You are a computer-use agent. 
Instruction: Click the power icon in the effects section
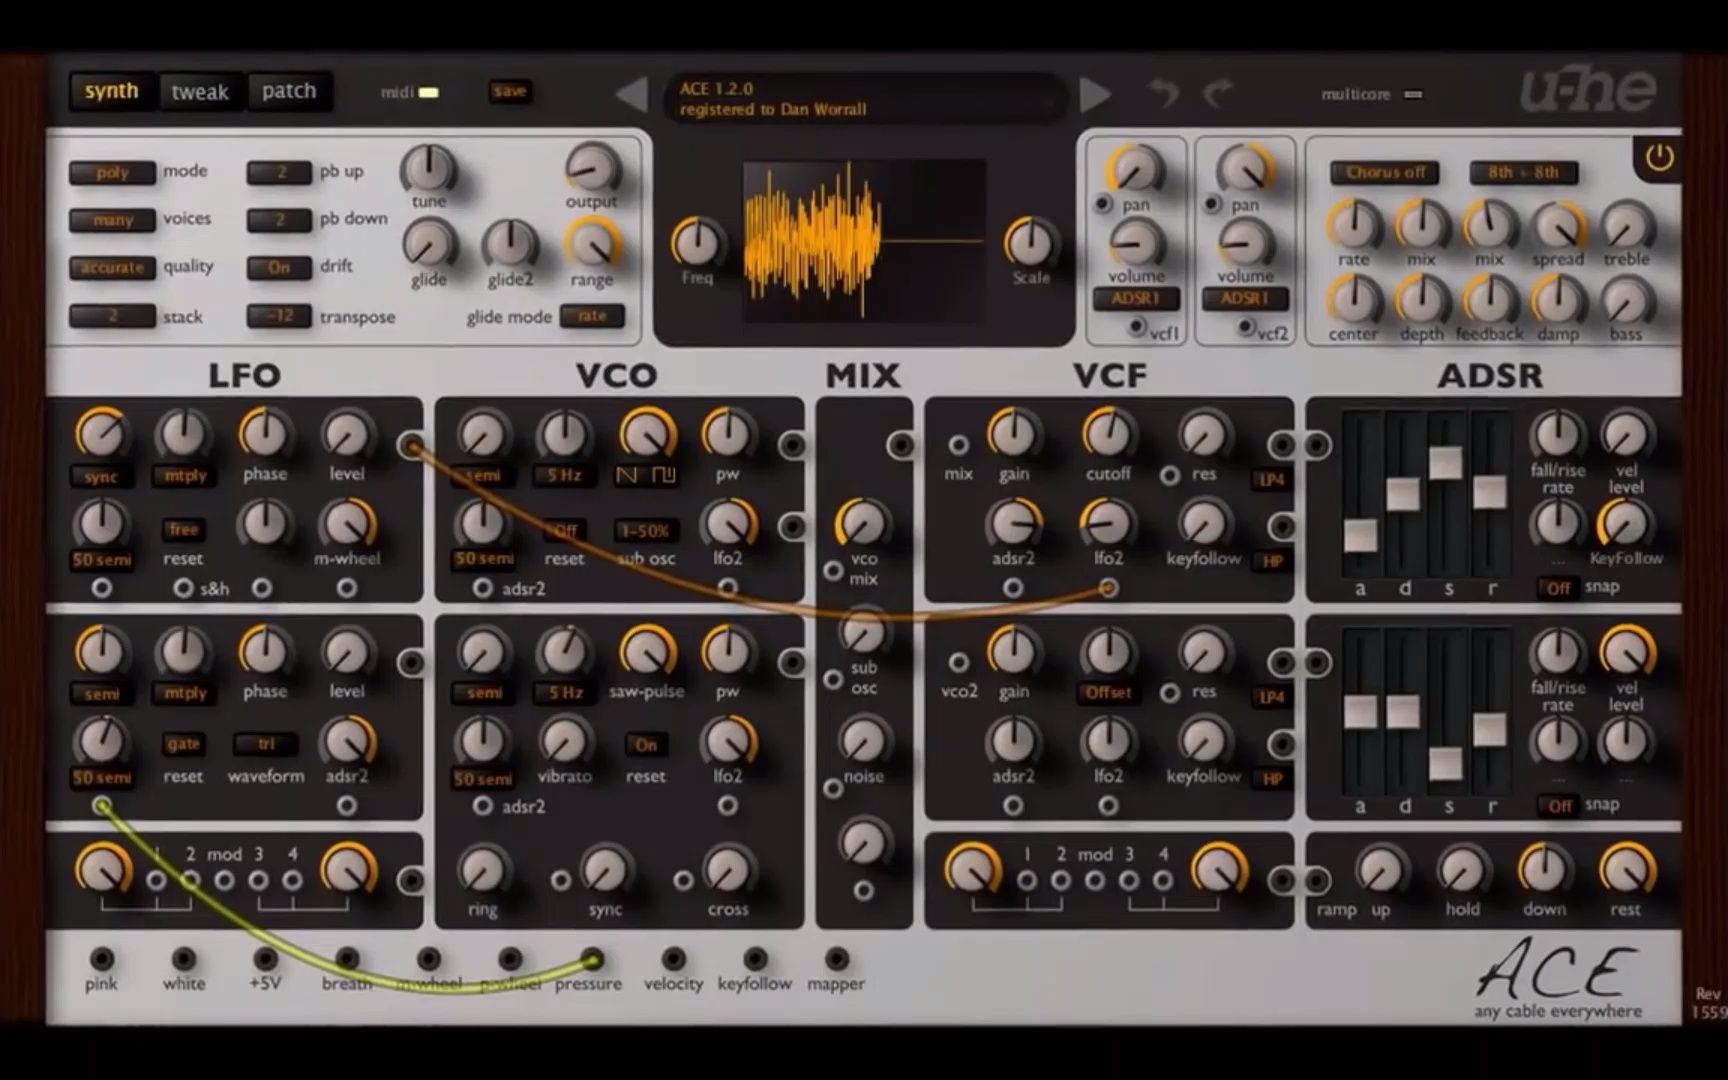click(x=1658, y=158)
